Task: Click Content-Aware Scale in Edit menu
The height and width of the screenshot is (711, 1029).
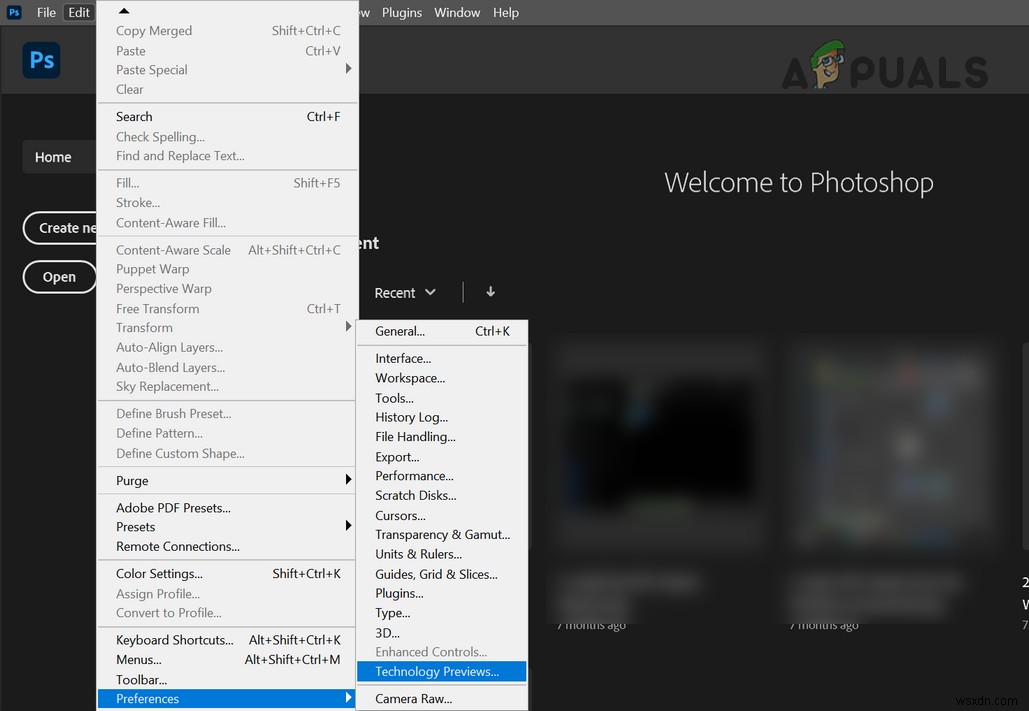Action: pos(226,250)
